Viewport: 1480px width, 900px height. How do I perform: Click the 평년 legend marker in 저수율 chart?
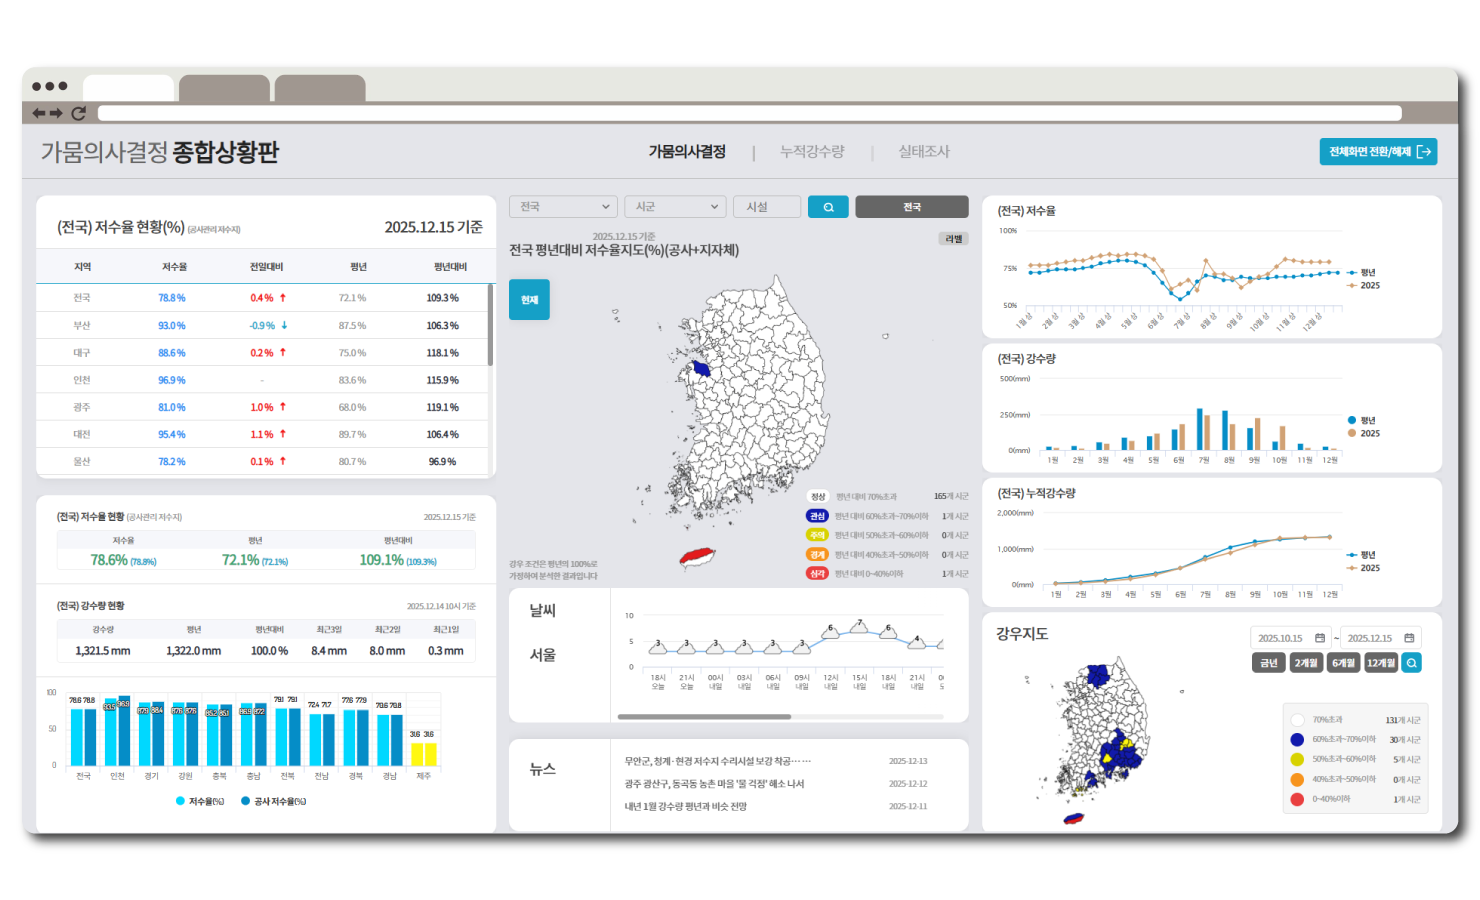[x=1352, y=273]
